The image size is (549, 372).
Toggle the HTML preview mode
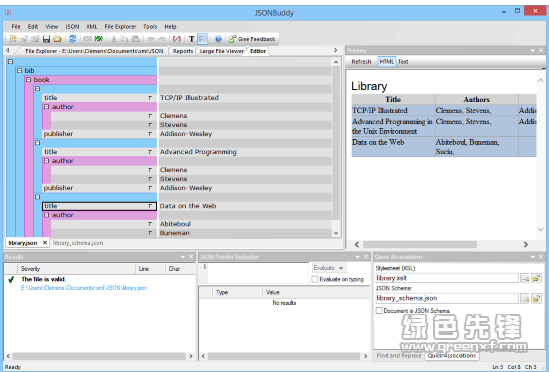(x=387, y=62)
